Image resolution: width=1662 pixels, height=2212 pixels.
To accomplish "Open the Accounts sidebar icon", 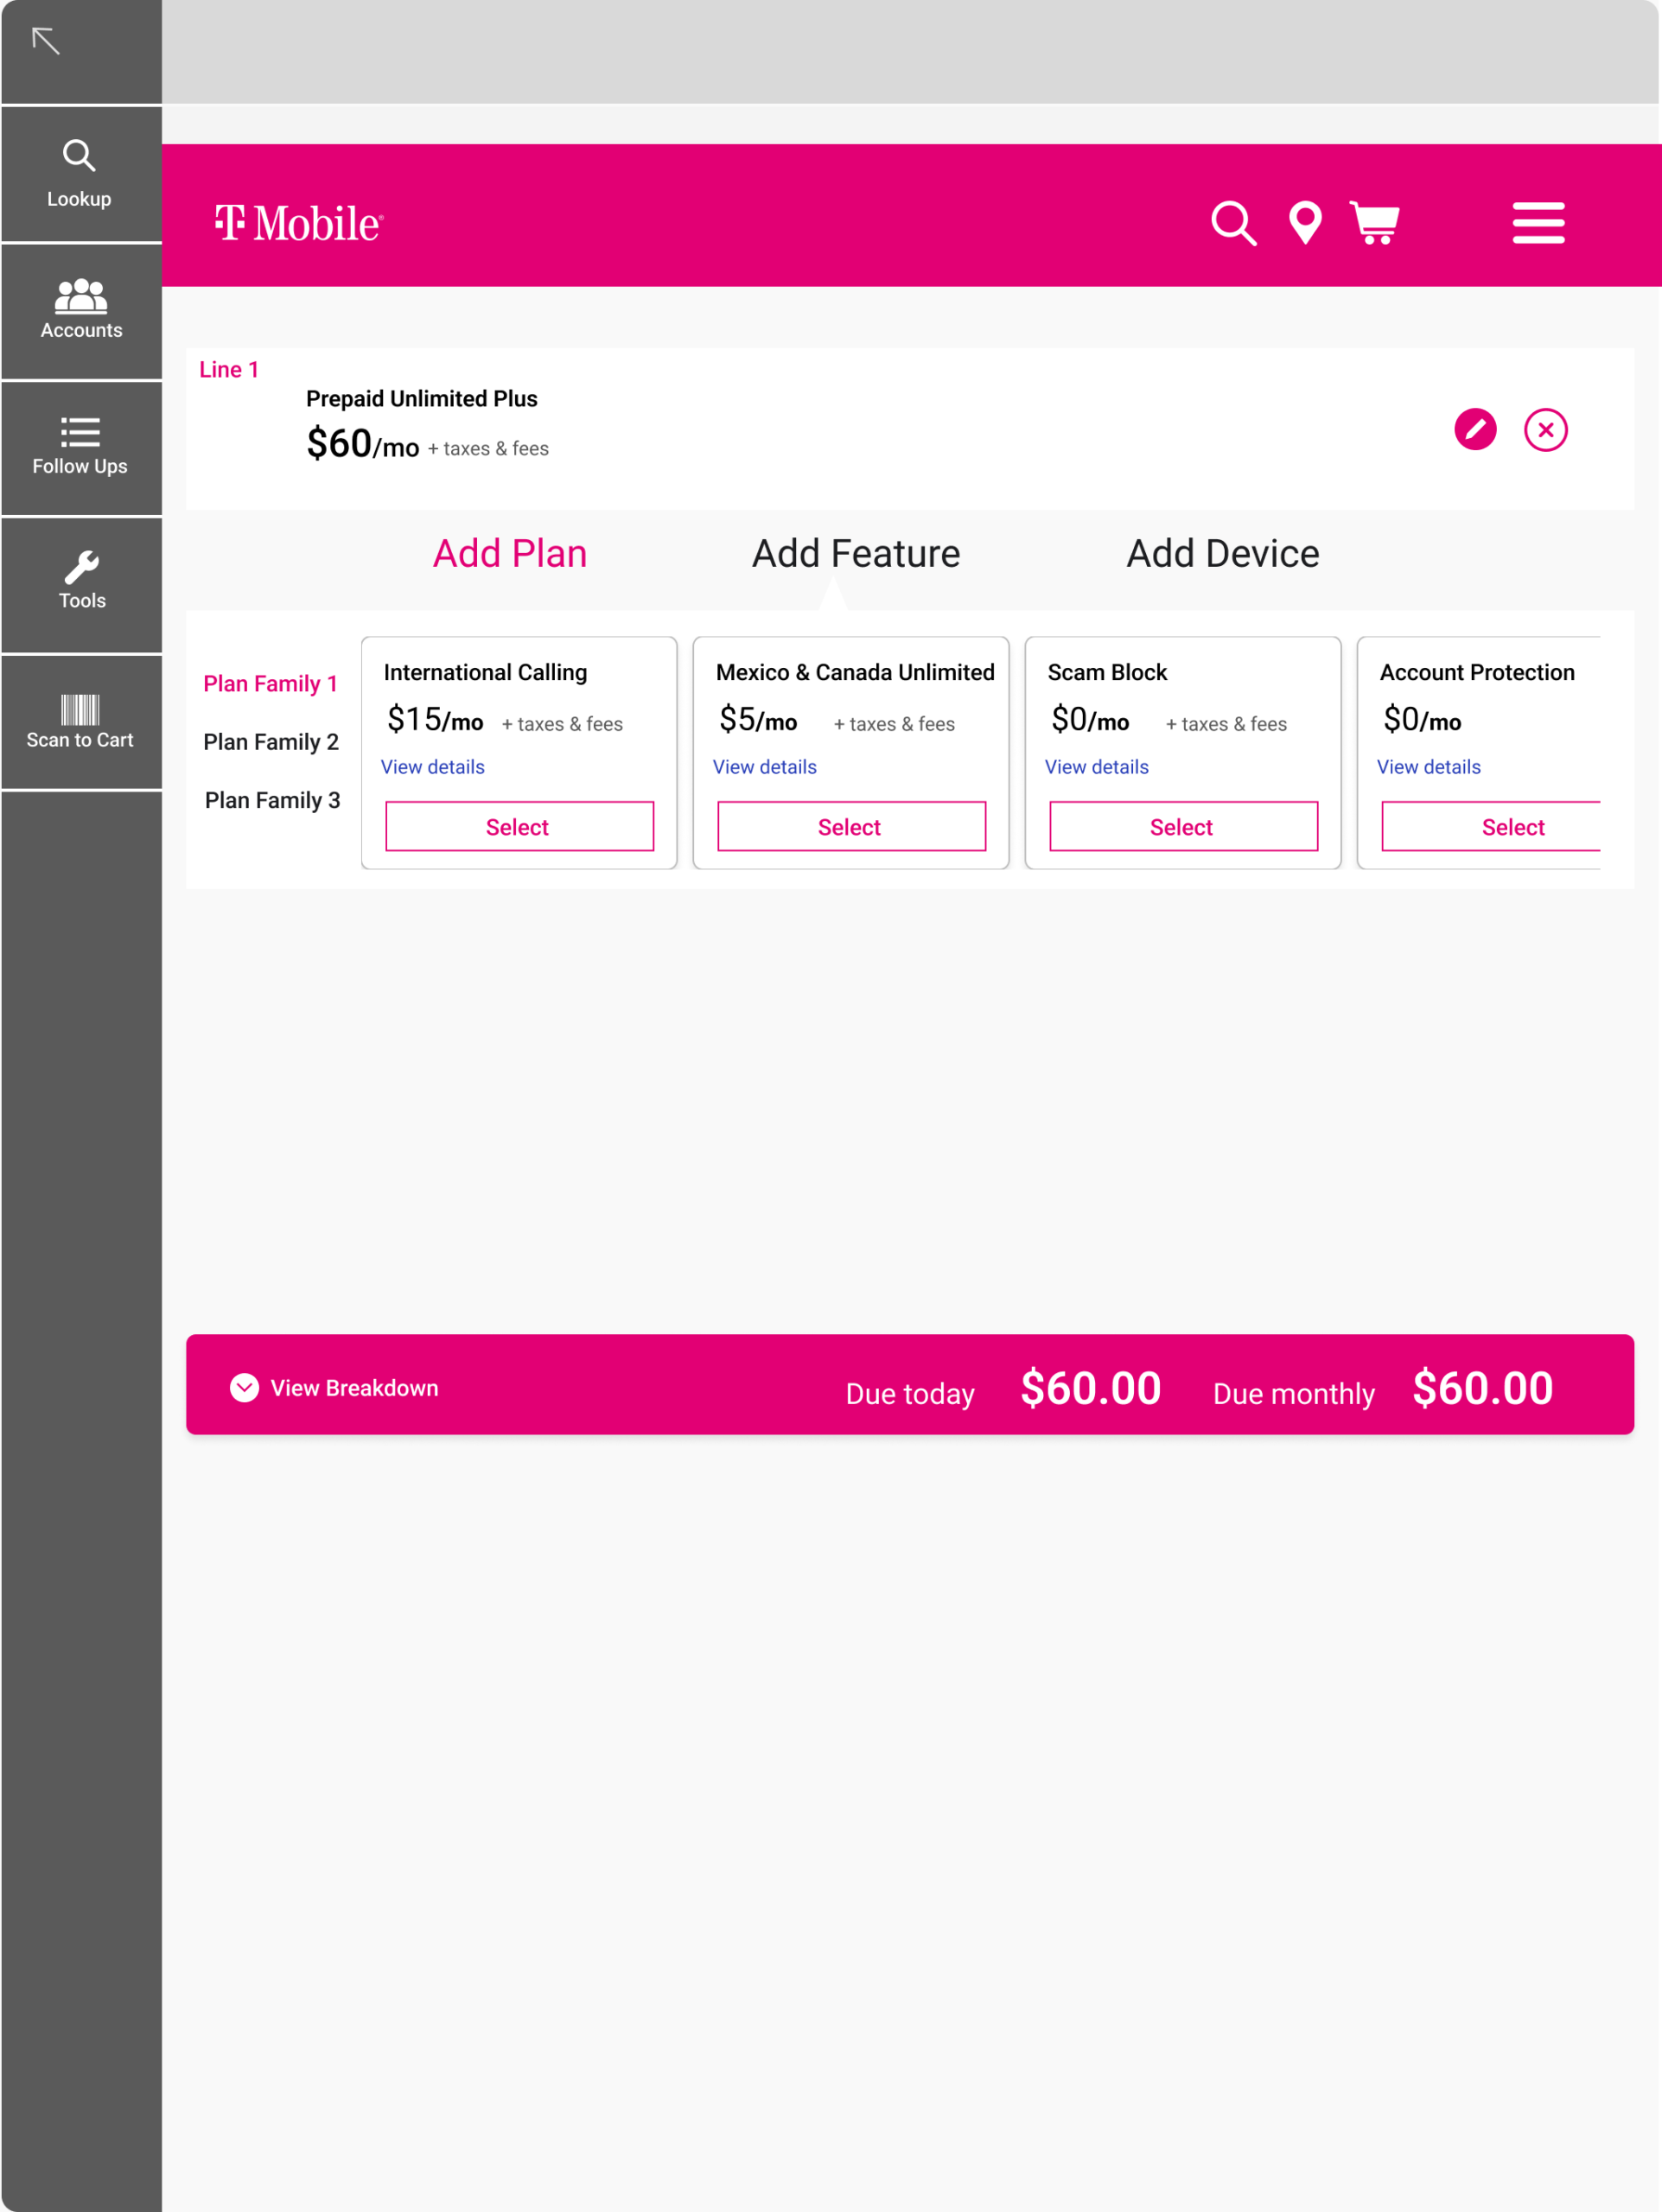I will point(81,296).
